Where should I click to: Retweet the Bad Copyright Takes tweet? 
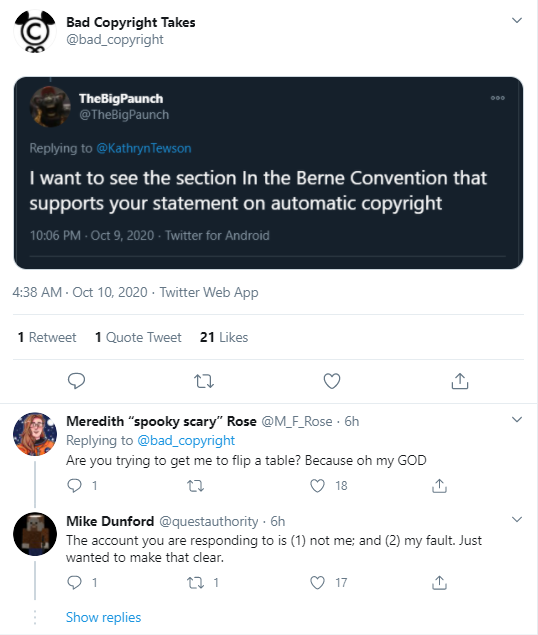coord(204,381)
